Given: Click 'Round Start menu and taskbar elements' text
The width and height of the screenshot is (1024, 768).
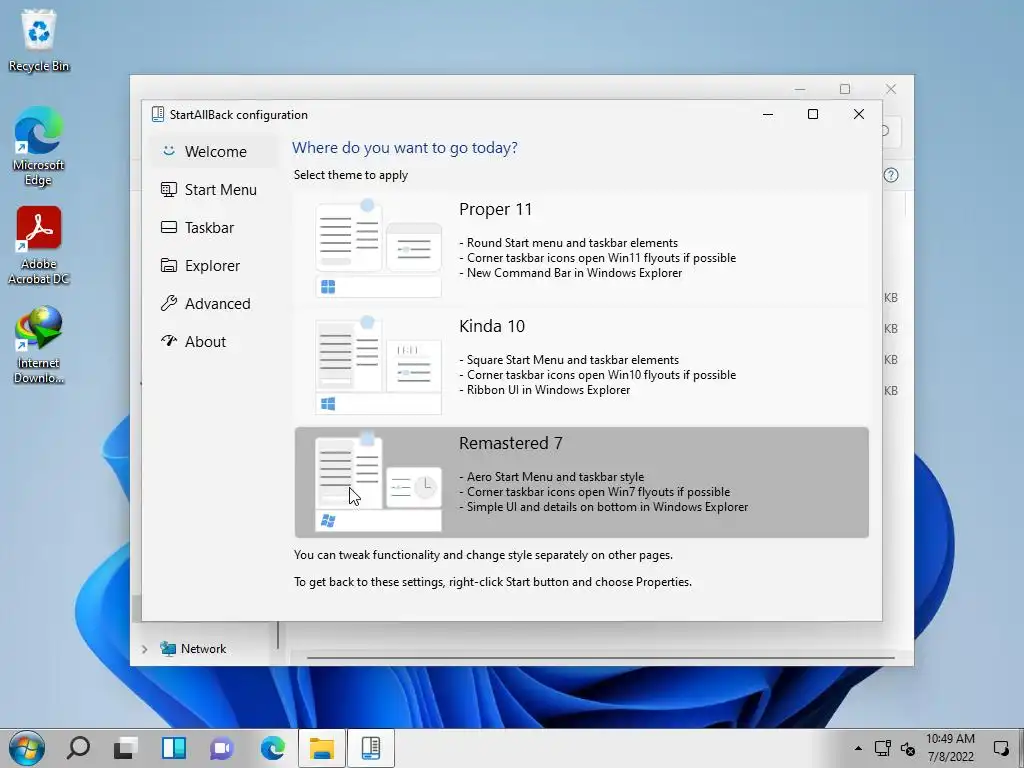Looking at the screenshot, I should (568, 243).
